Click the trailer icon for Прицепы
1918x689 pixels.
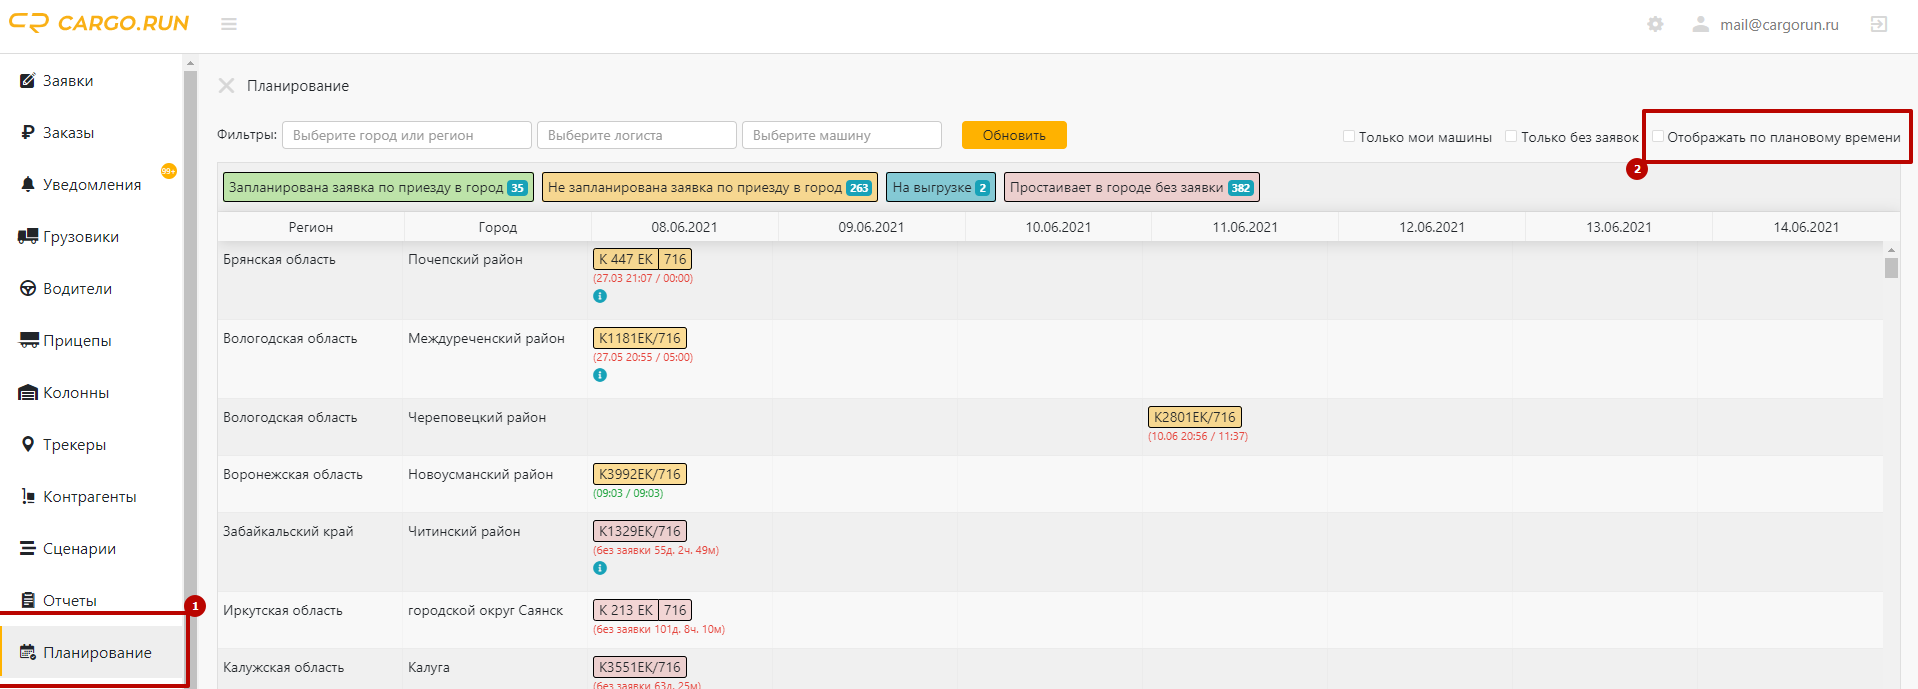click(29, 341)
